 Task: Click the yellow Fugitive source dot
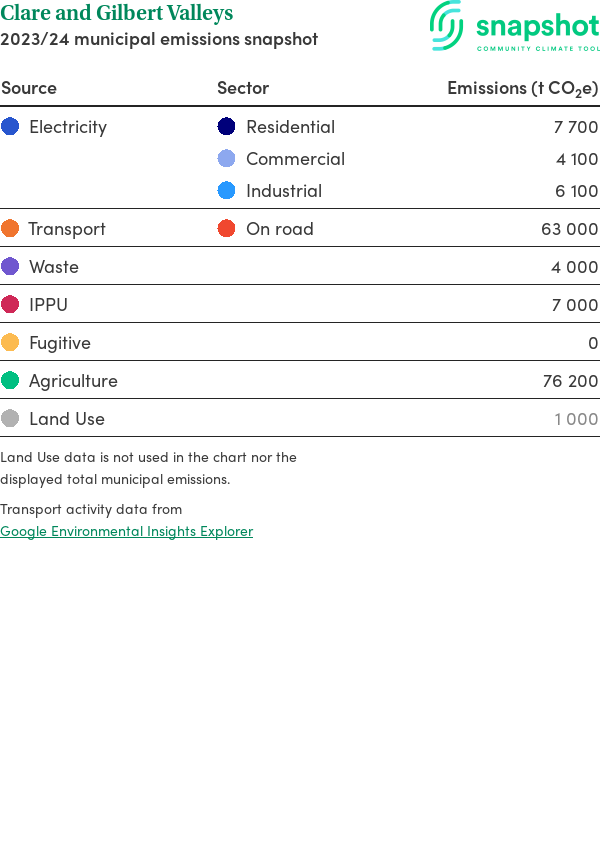10,343
